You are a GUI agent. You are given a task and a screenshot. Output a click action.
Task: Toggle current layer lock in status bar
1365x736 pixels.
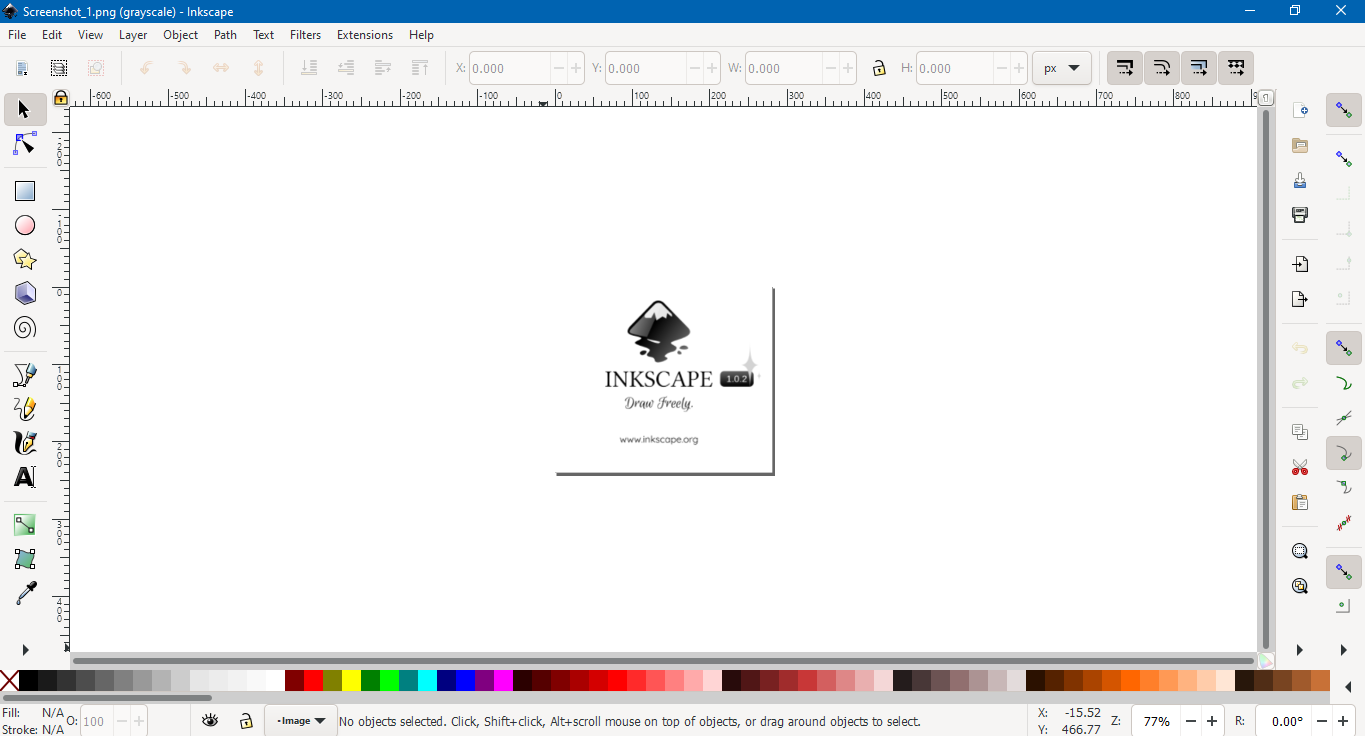245,720
